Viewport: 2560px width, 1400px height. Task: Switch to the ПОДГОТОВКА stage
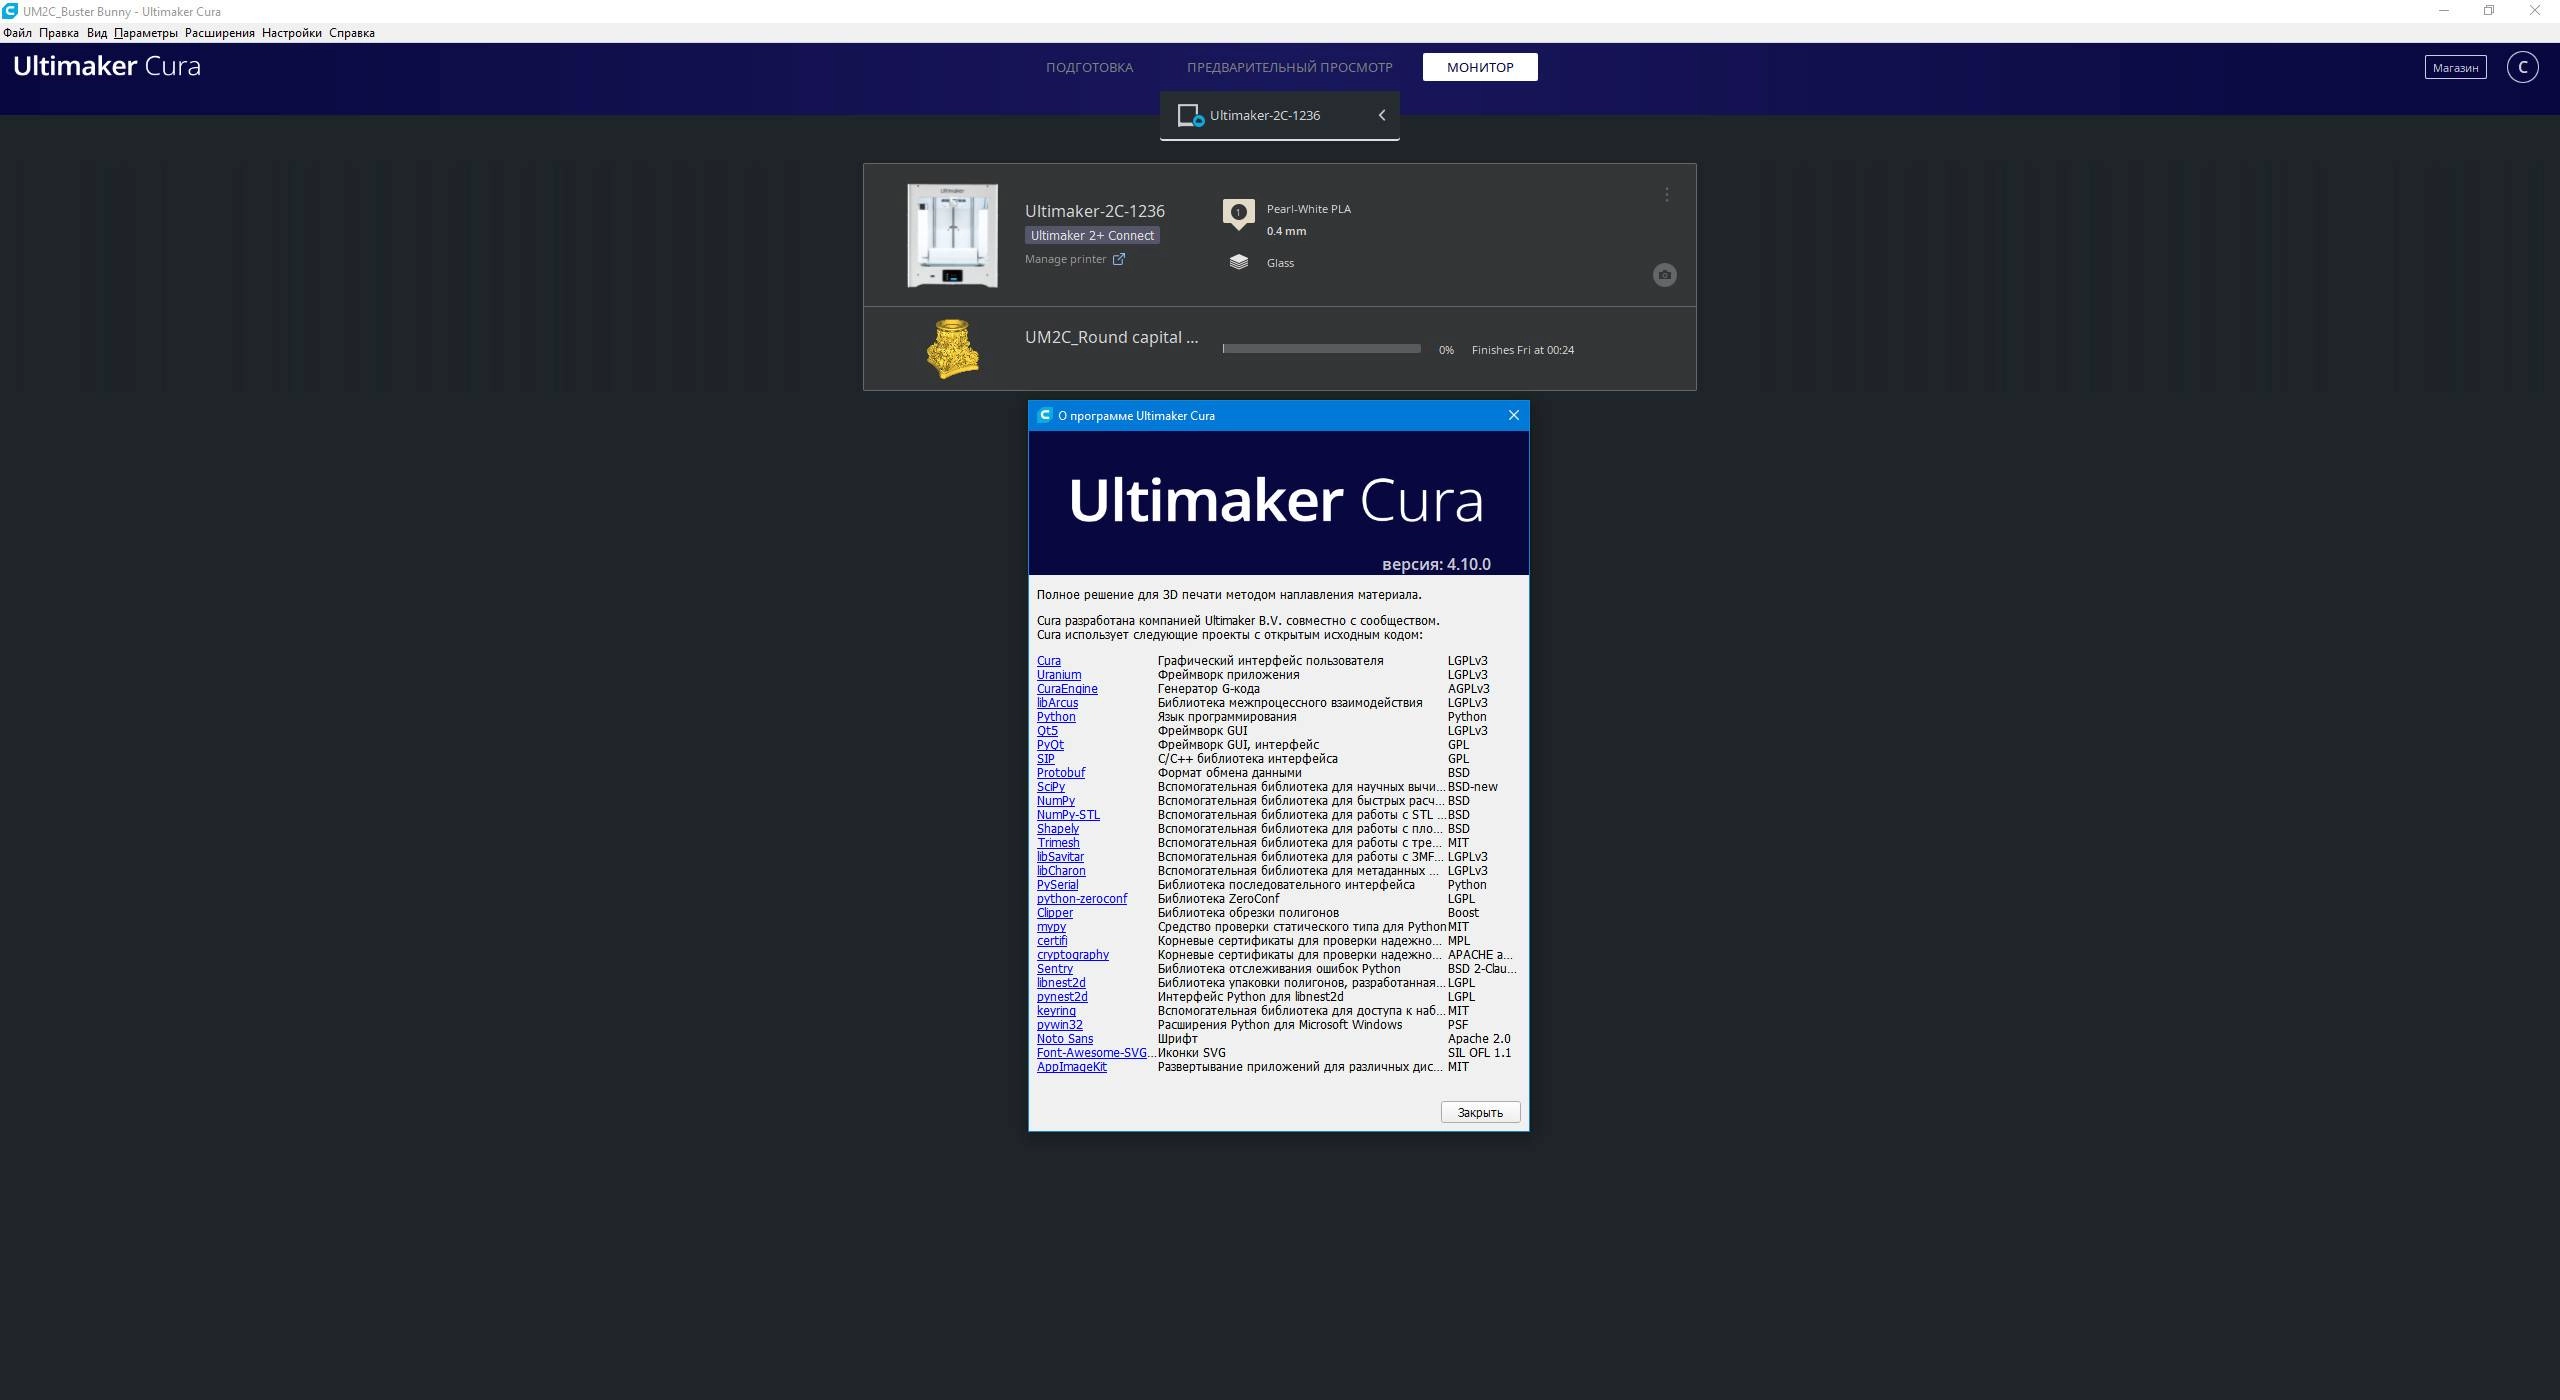click(1089, 67)
